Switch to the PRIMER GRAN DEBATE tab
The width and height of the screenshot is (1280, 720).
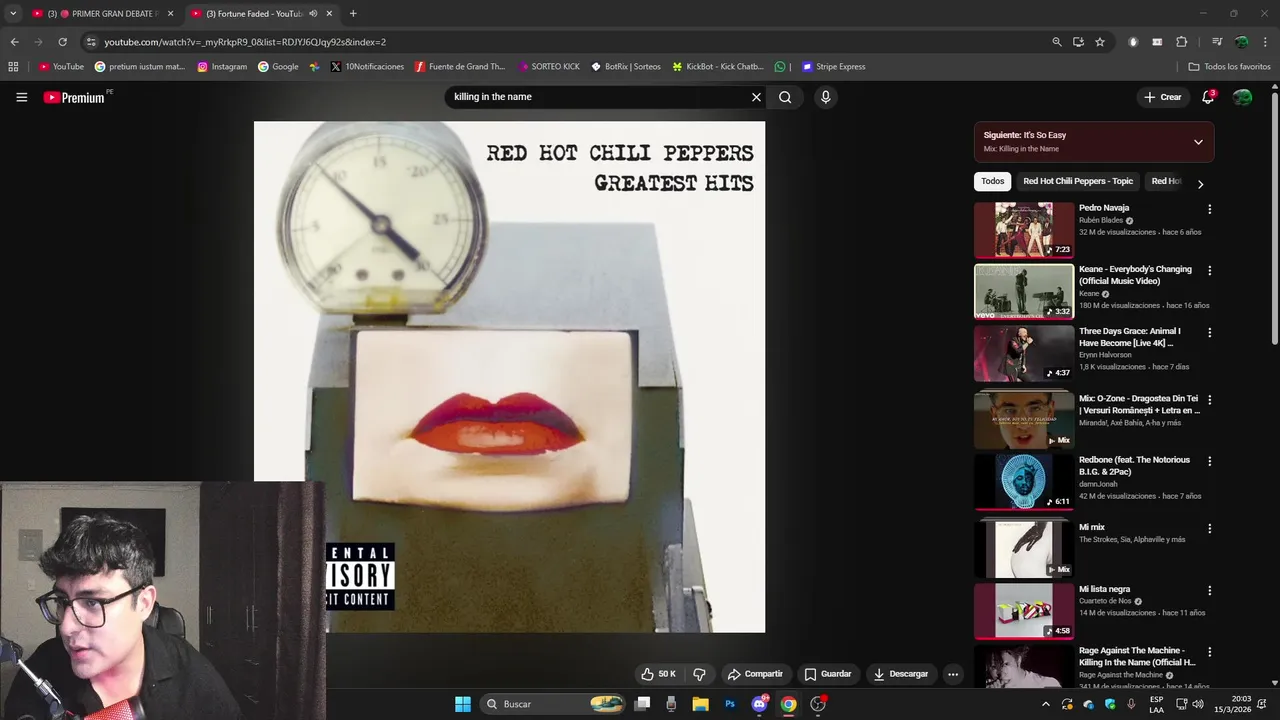(x=102, y=13)
